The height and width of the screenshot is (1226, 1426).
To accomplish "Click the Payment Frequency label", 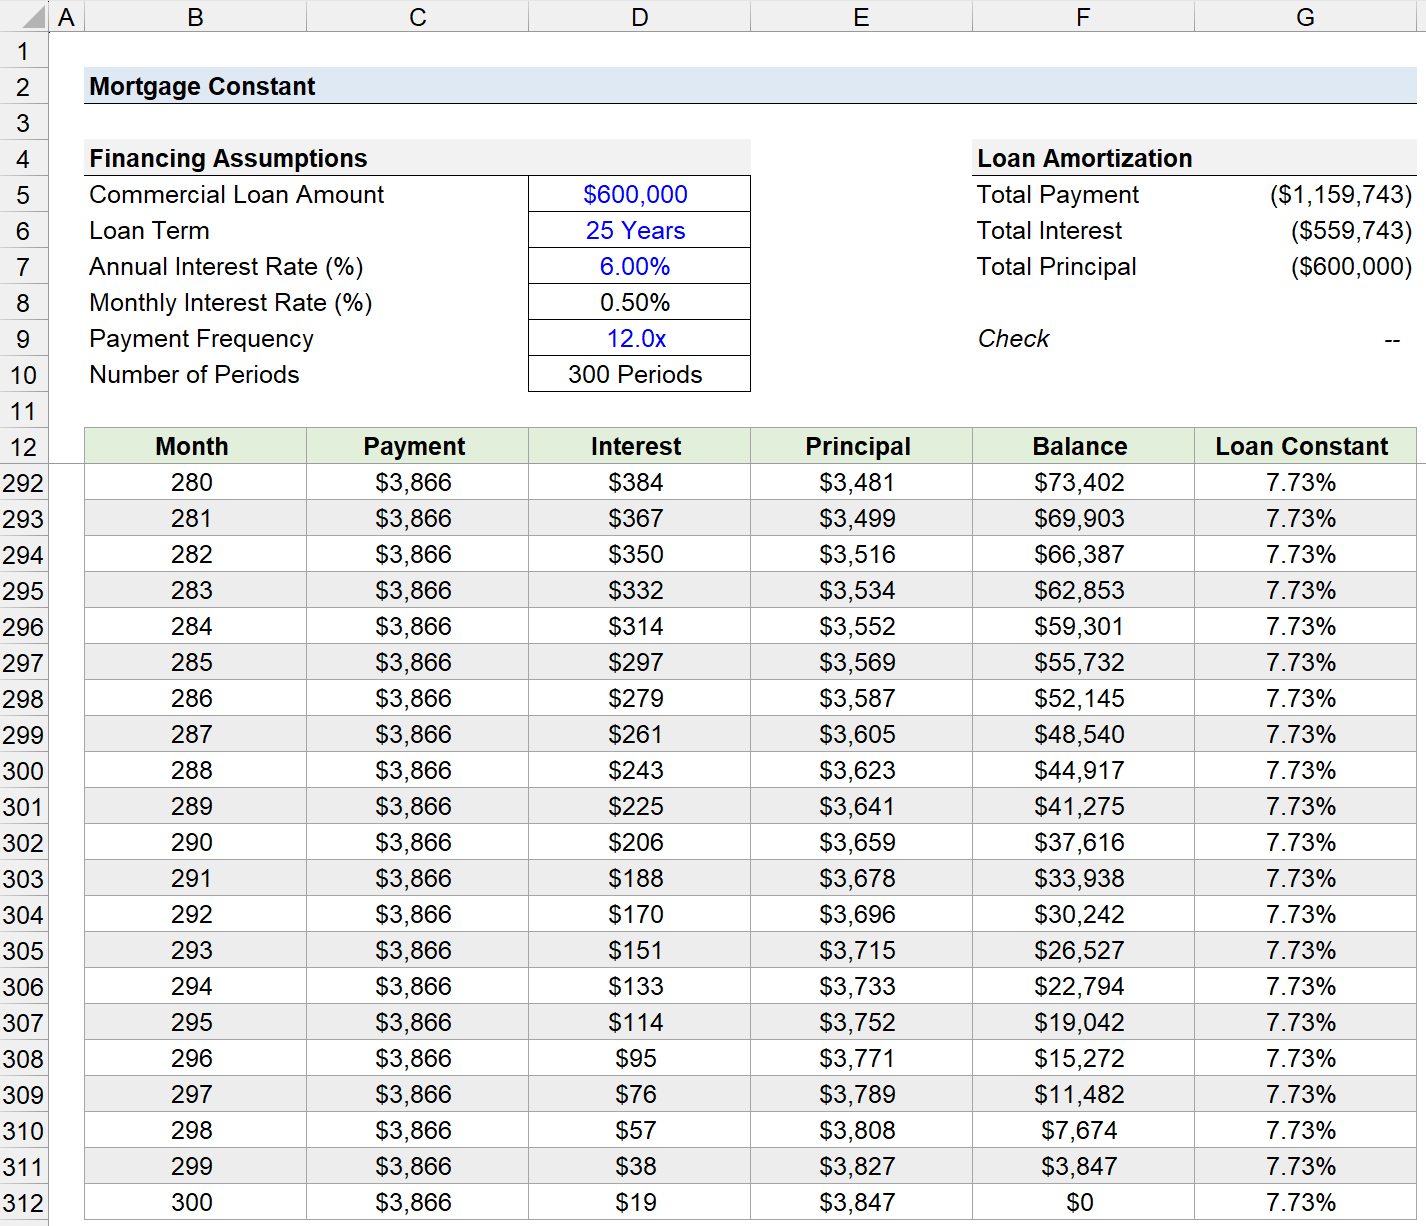I will [x=201, y=339].
